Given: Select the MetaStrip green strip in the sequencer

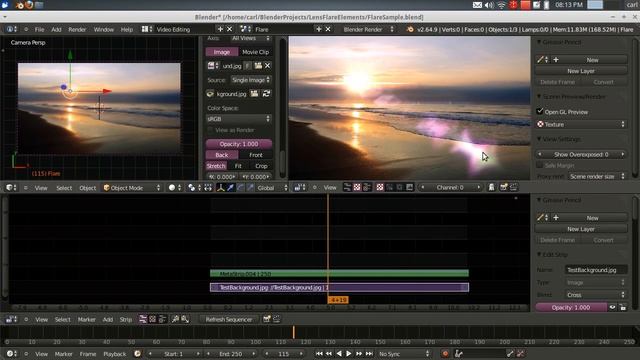Looking at the screenshot, I should (x=339, y=273).
